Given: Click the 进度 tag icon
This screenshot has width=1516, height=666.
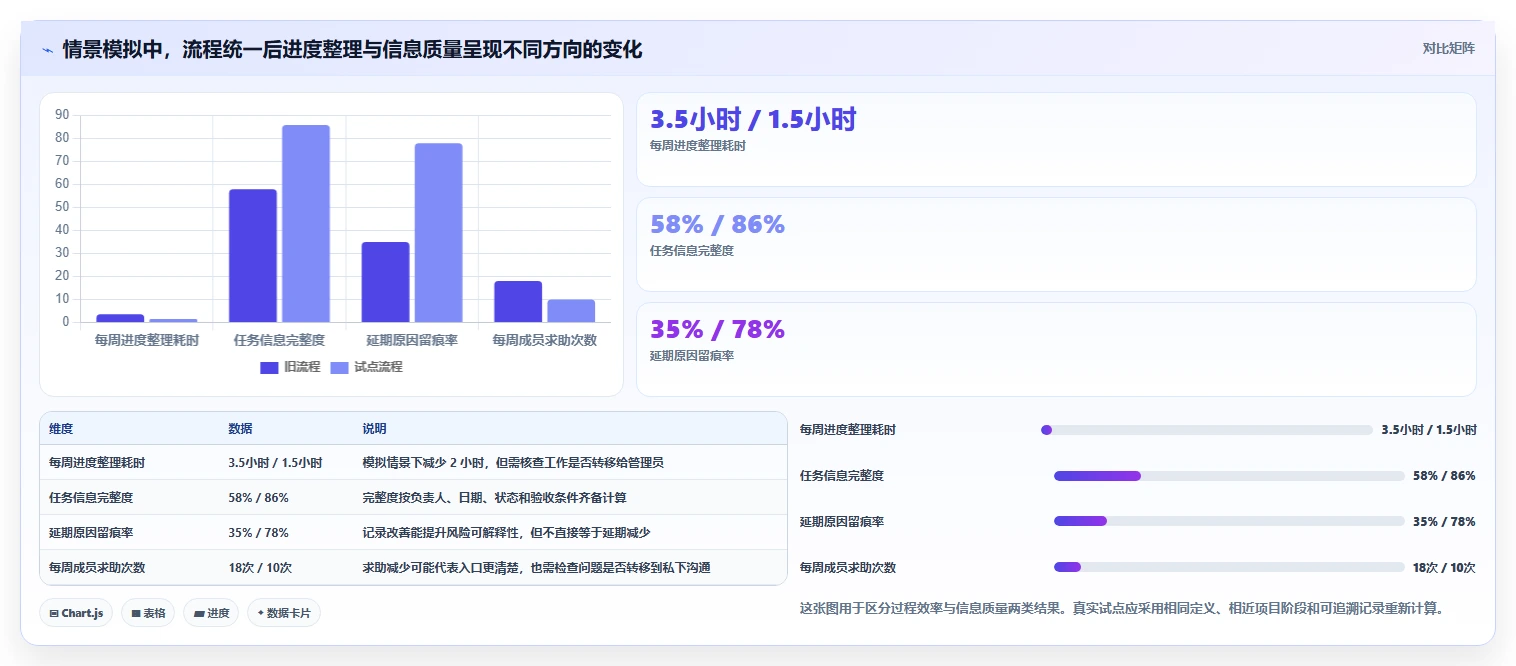Looking at the screenshot, I should 199,613.
